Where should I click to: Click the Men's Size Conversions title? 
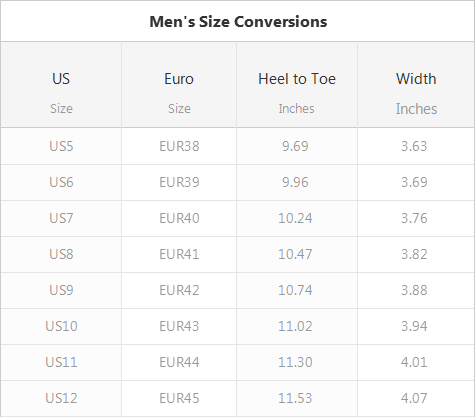tap(238, 22)
